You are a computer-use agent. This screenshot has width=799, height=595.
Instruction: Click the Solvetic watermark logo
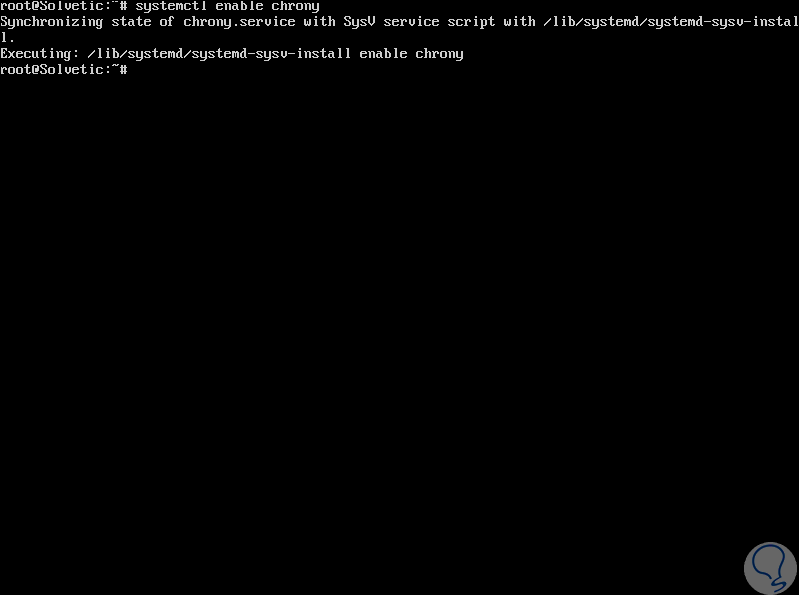click(770, 569)
